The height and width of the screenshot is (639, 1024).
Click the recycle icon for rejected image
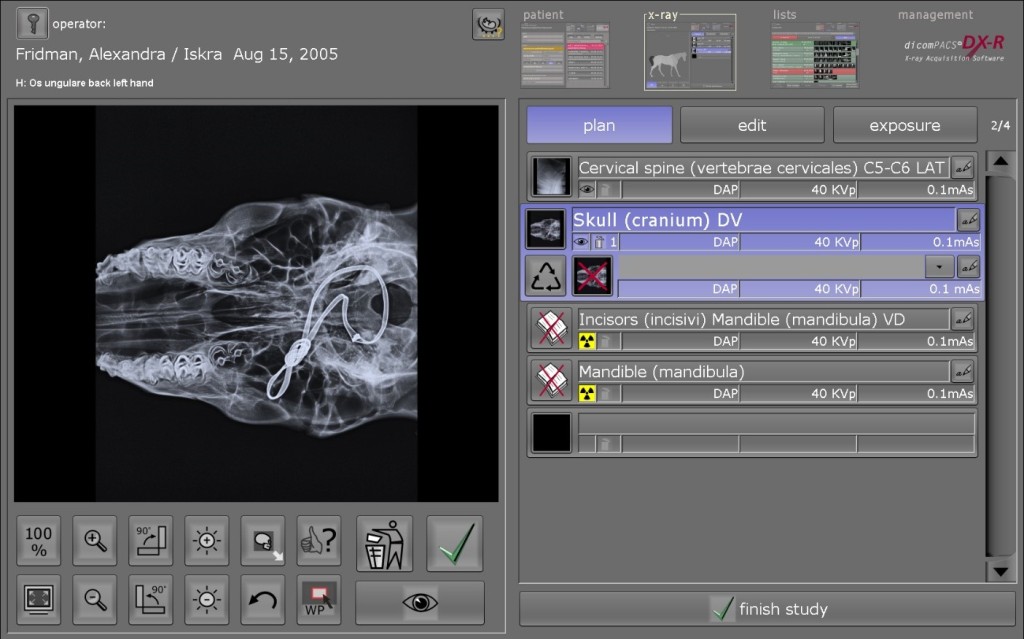click(545, 276)
